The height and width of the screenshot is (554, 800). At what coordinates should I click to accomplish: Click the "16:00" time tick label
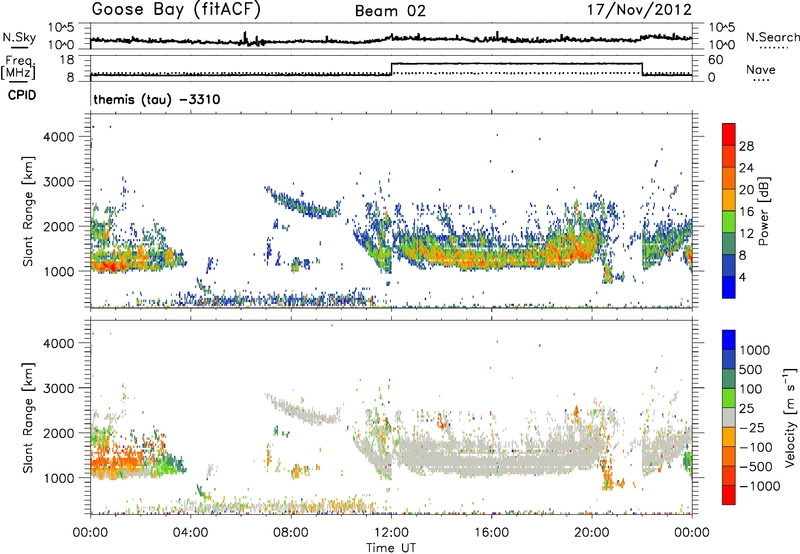(x=491, y=533)
